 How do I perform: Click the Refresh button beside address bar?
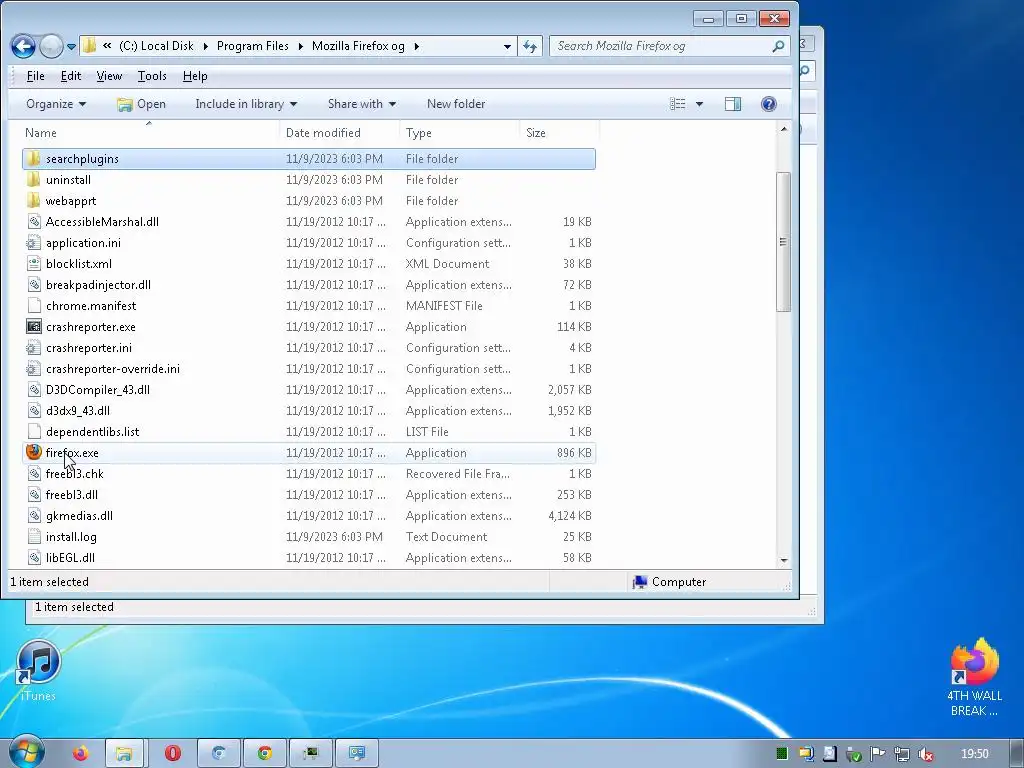(530, 46)
